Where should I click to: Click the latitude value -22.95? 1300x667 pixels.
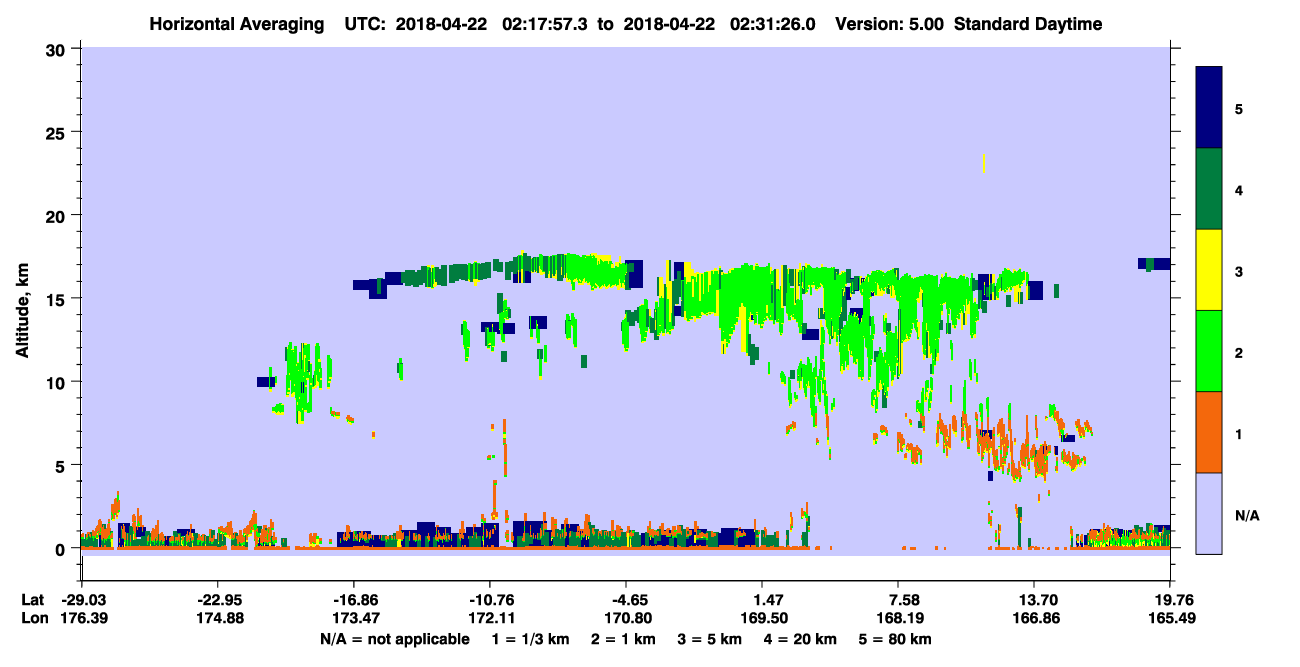(218, 600)
